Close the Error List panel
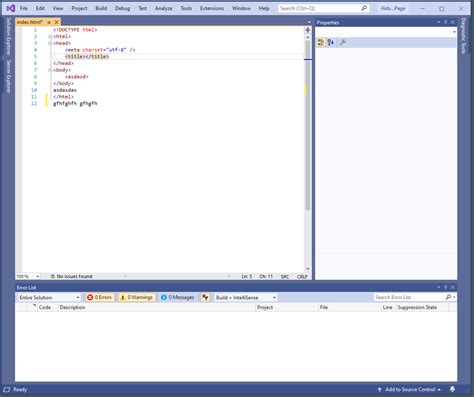The width and height of the screenshot is (474, 397). click(x=453, y=287)
